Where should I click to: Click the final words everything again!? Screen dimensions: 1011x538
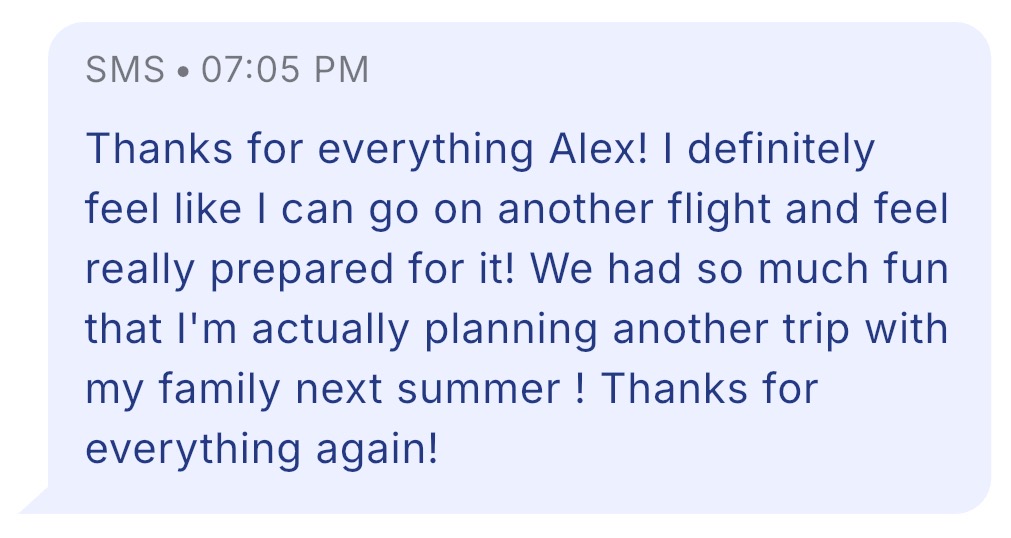262,450
